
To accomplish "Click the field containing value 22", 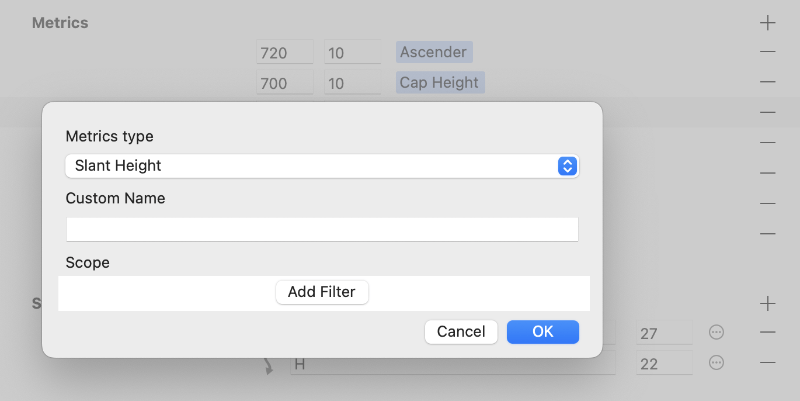I will (664, 364).
